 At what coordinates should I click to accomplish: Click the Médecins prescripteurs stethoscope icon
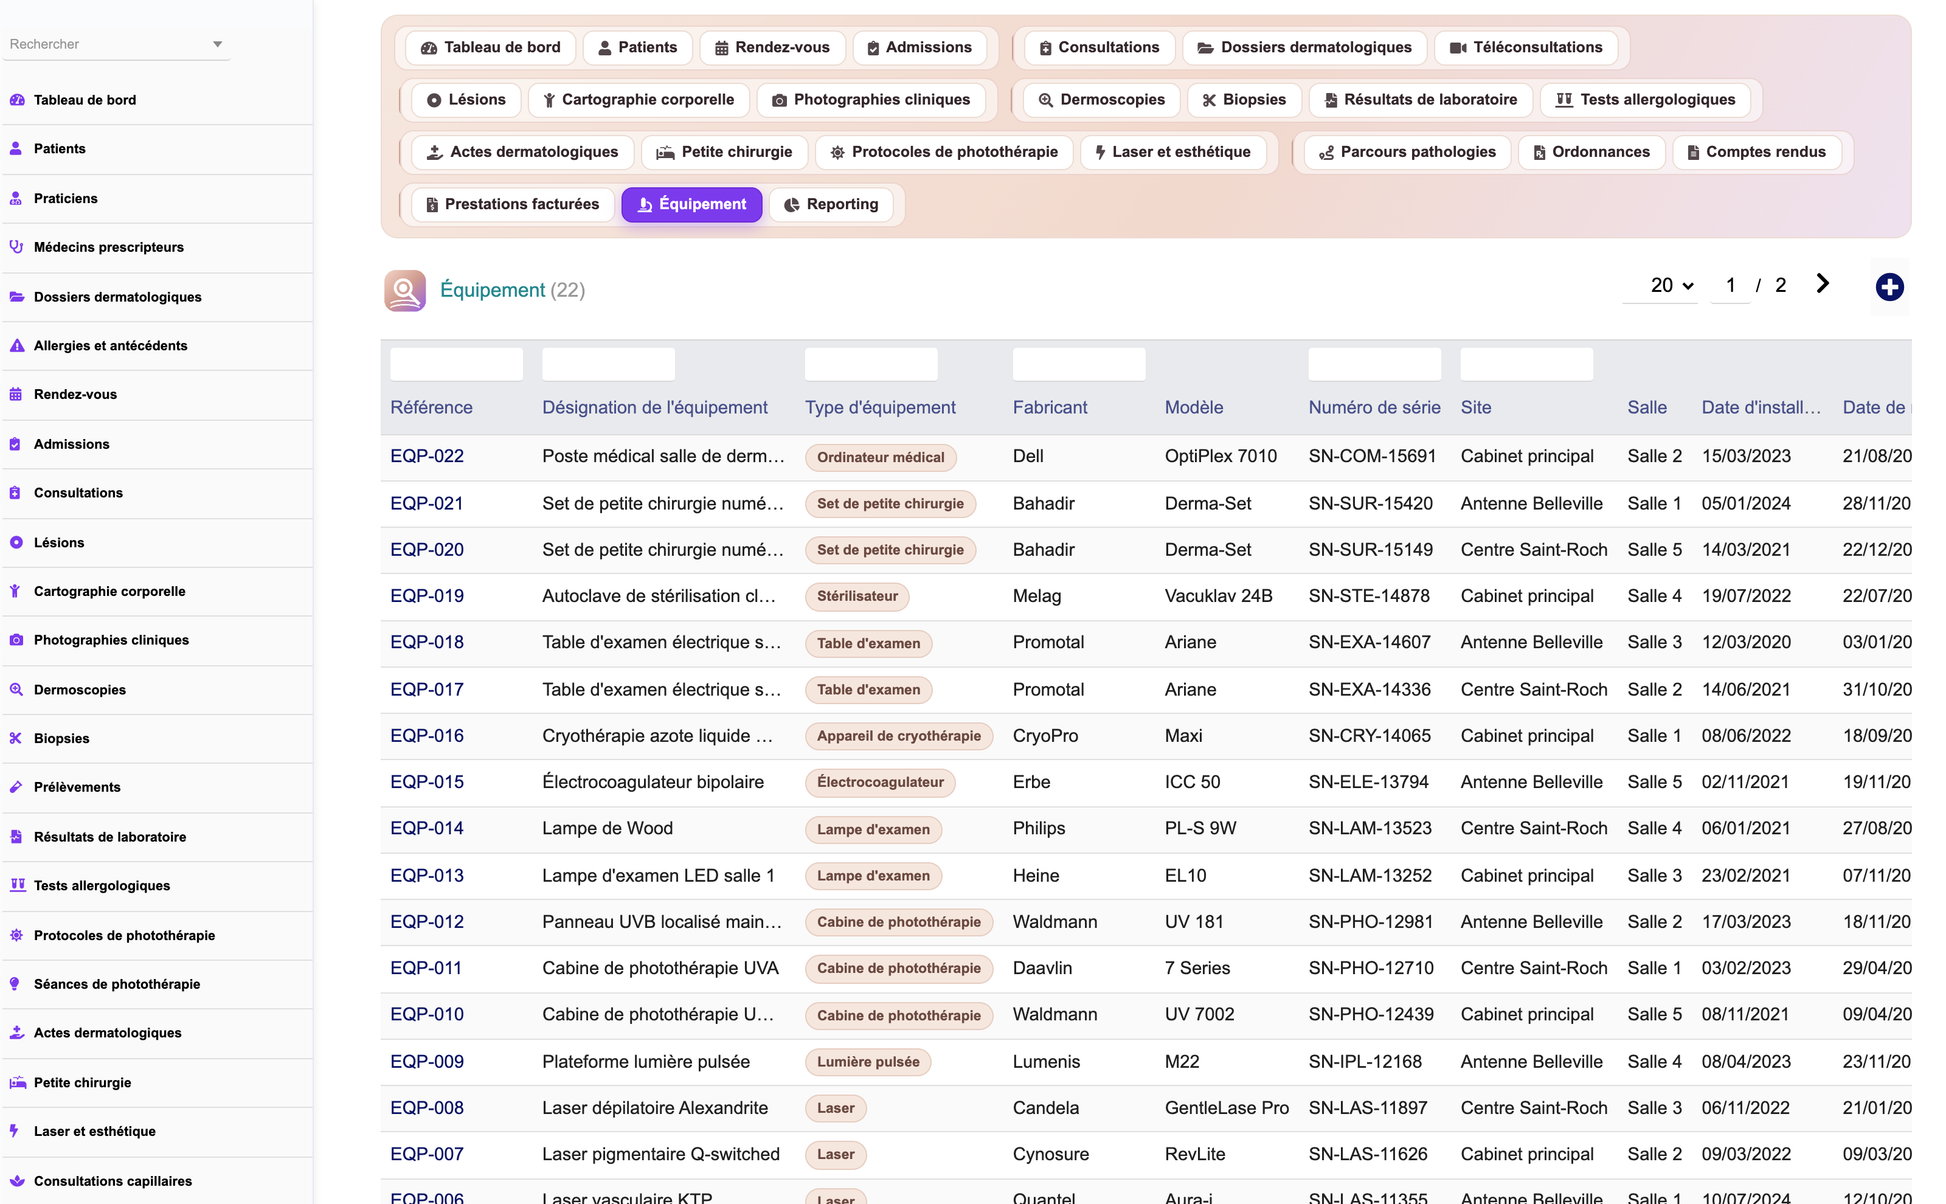pos(16,247)
